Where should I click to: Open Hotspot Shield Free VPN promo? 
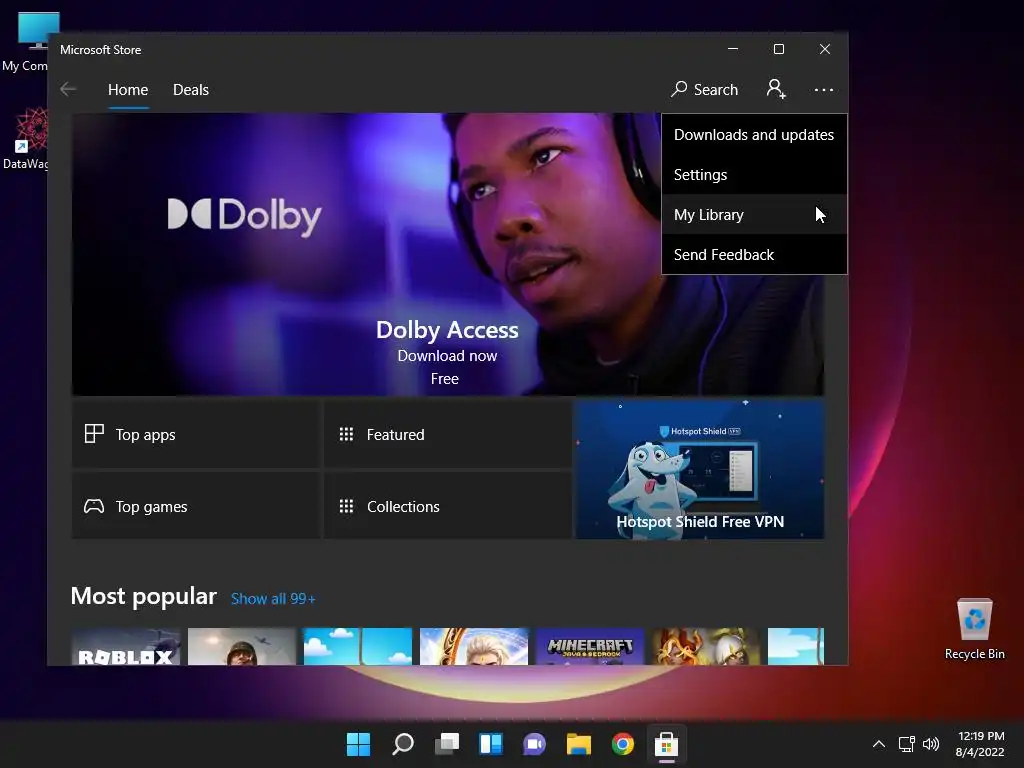(699, 470)
